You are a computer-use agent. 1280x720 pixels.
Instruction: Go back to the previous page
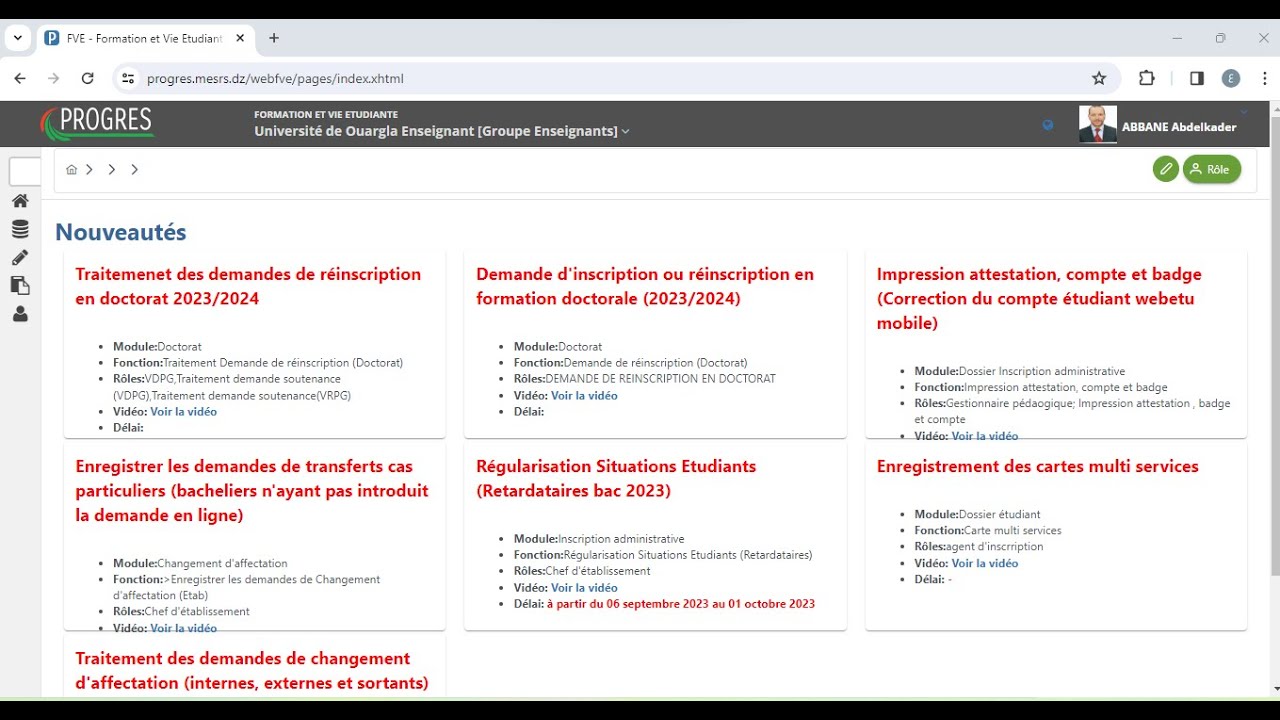pos(20,78)
